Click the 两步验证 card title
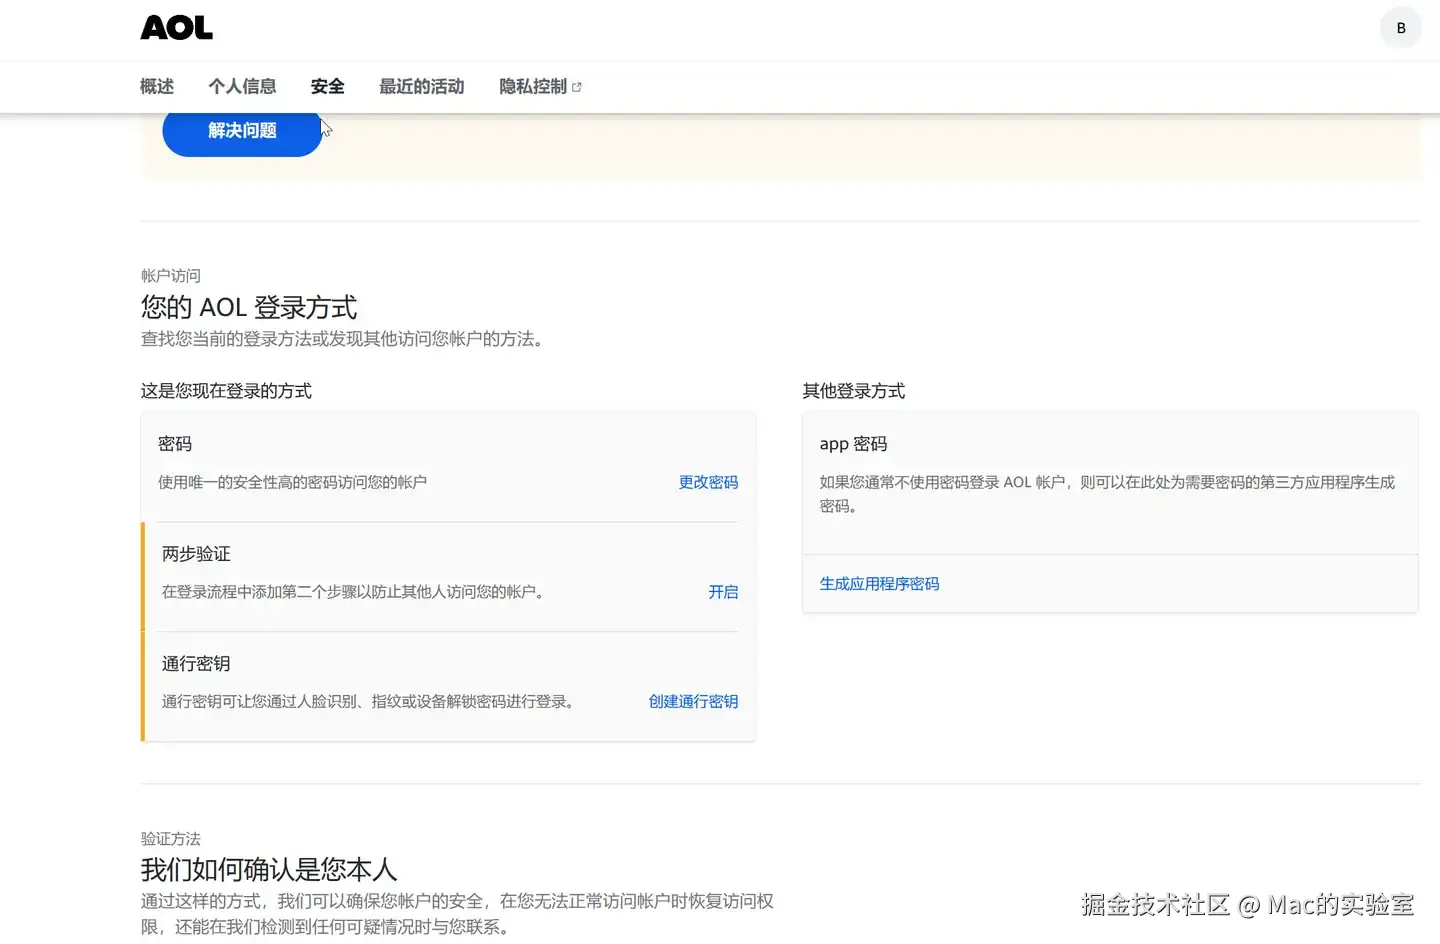1440x944 pixels. [x=196, y=554]
